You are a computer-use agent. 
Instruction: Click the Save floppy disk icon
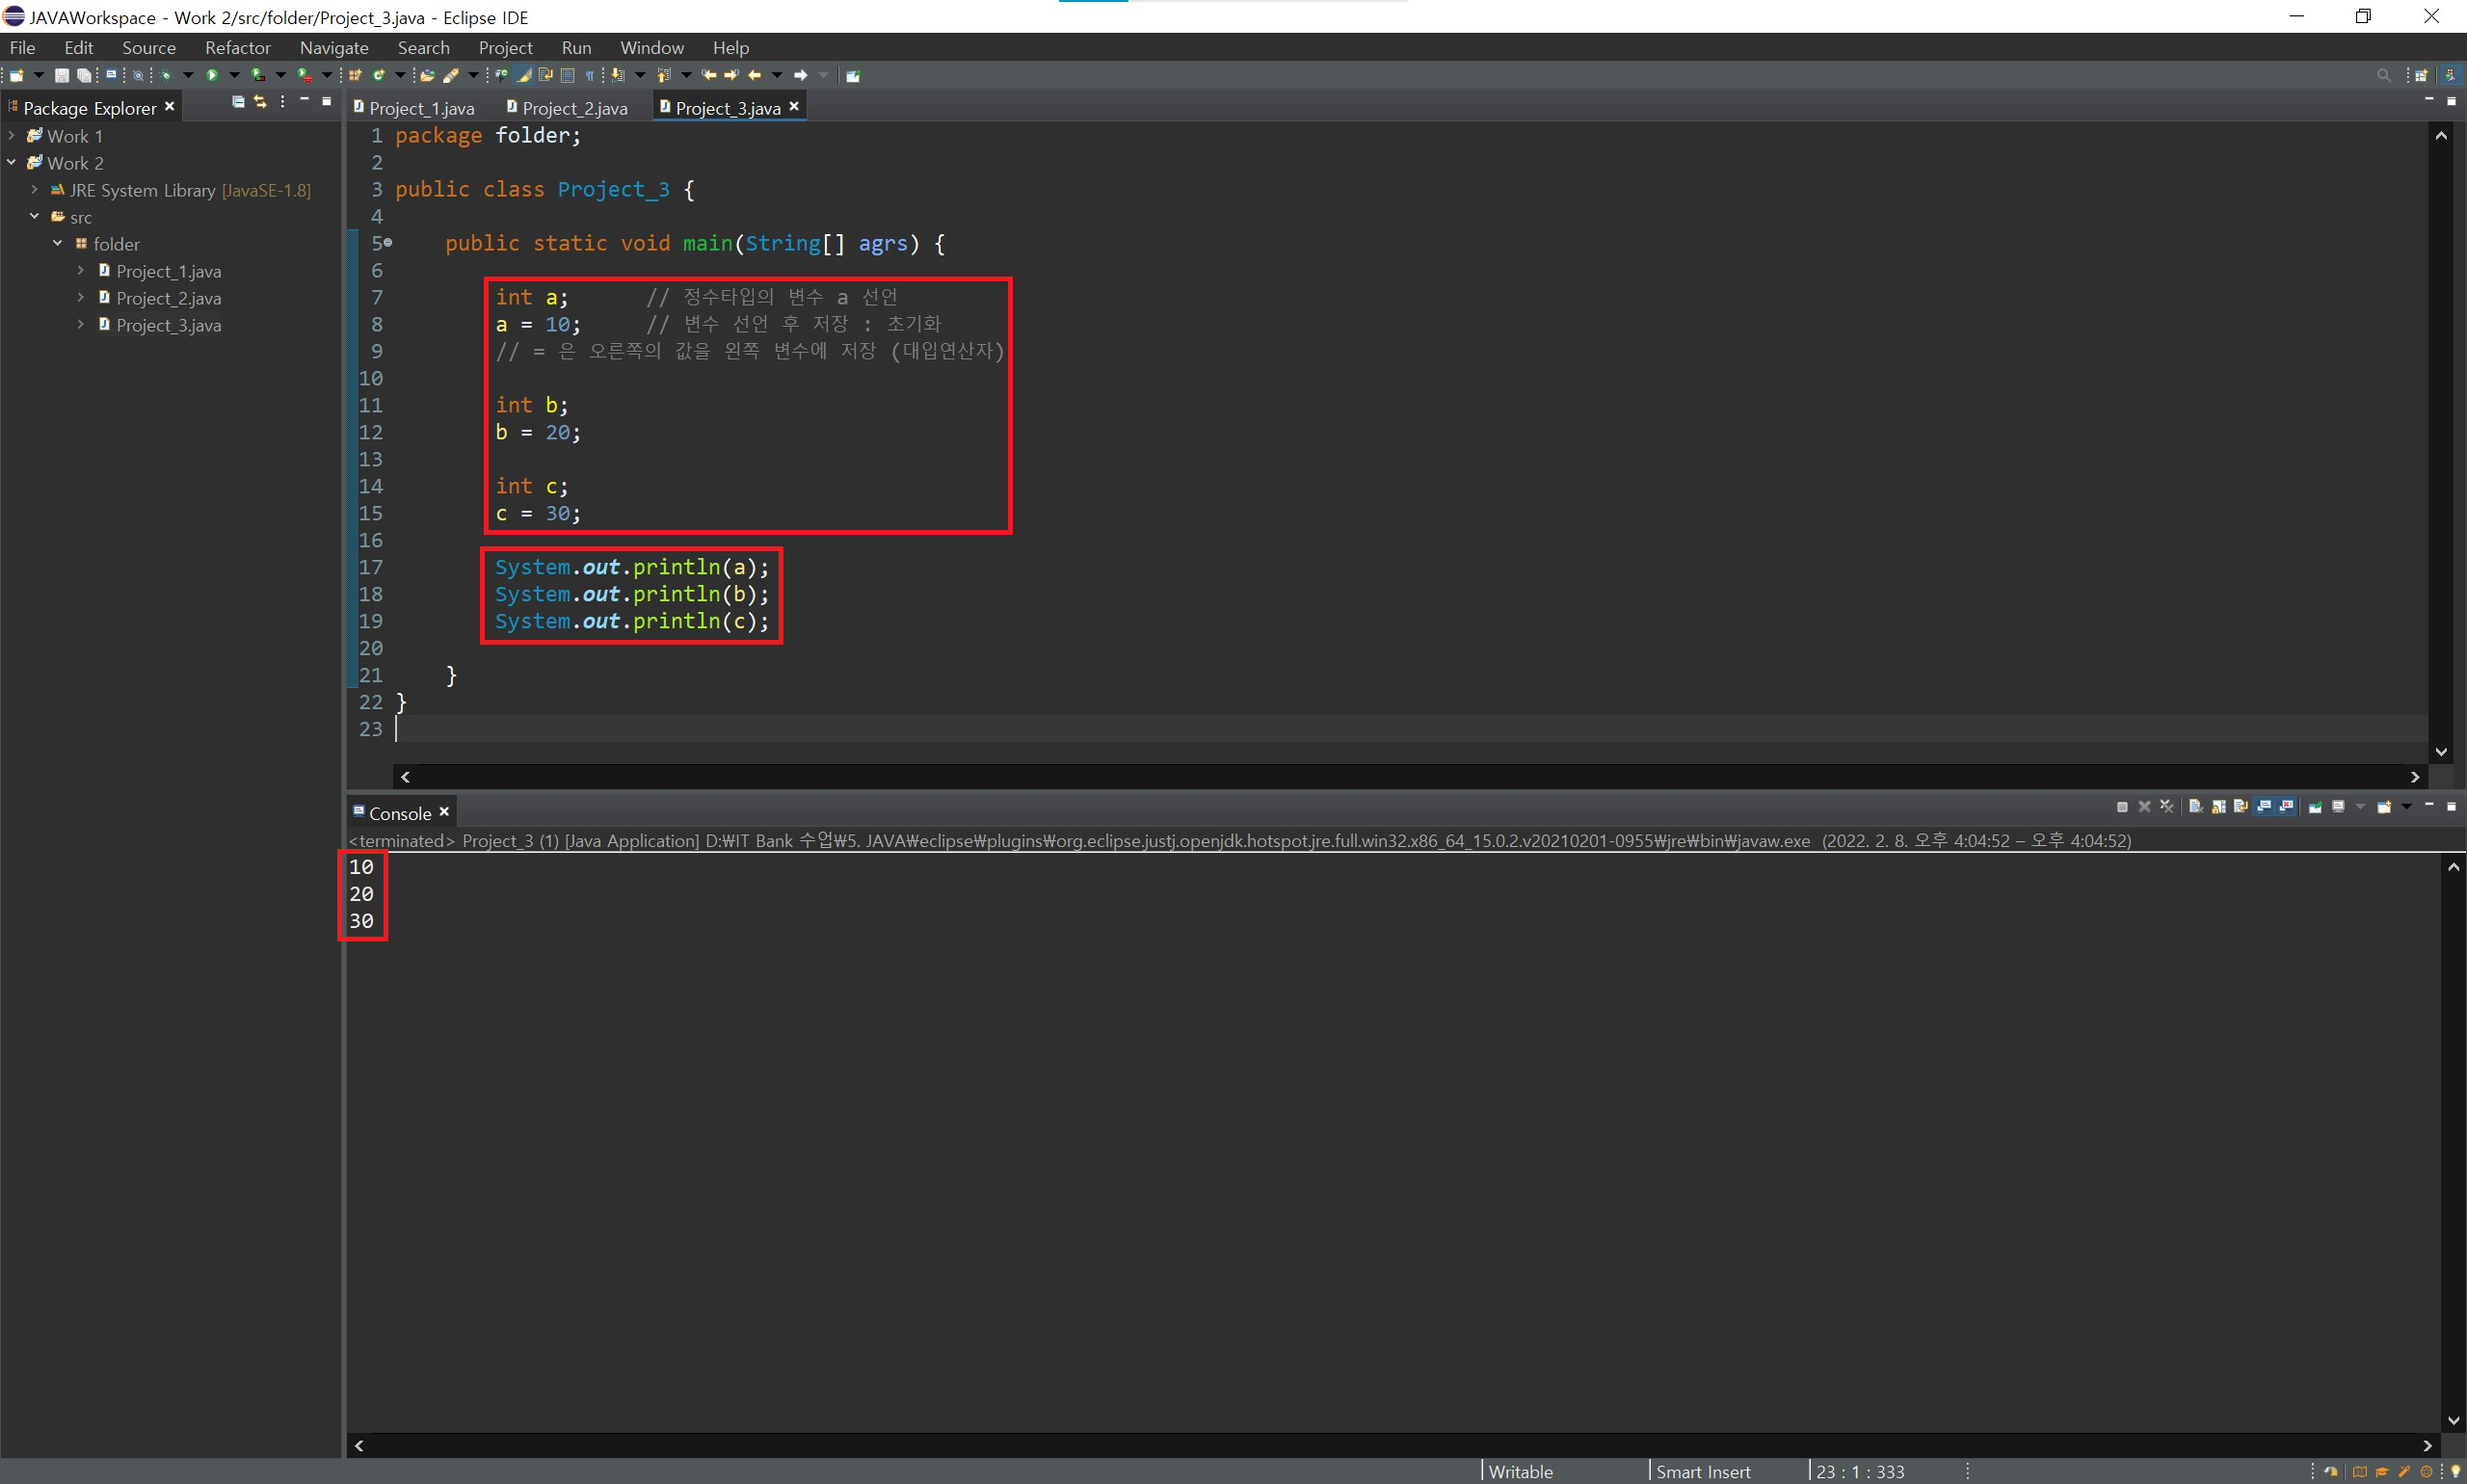tap(61, 75)
